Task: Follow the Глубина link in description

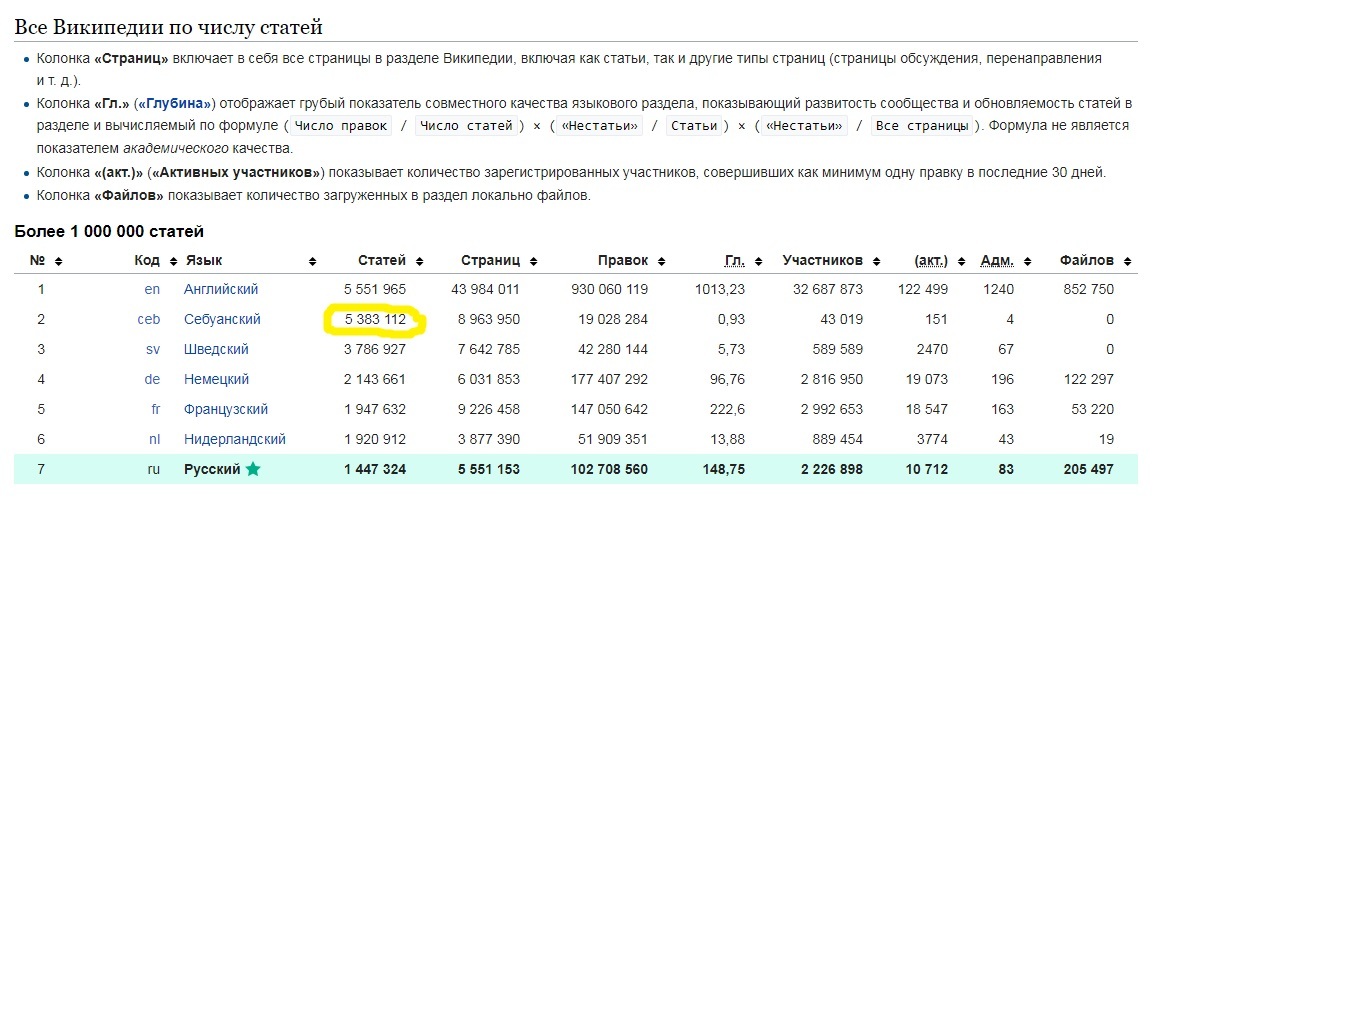Action: [174, 103]
